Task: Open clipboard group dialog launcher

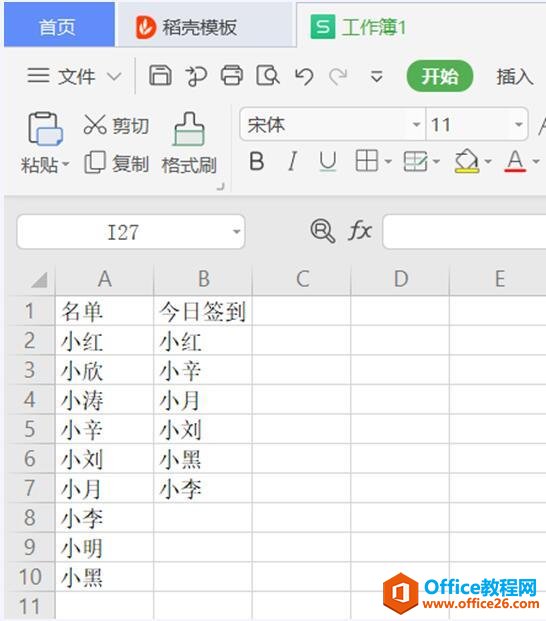Action: tap(221, 186)
